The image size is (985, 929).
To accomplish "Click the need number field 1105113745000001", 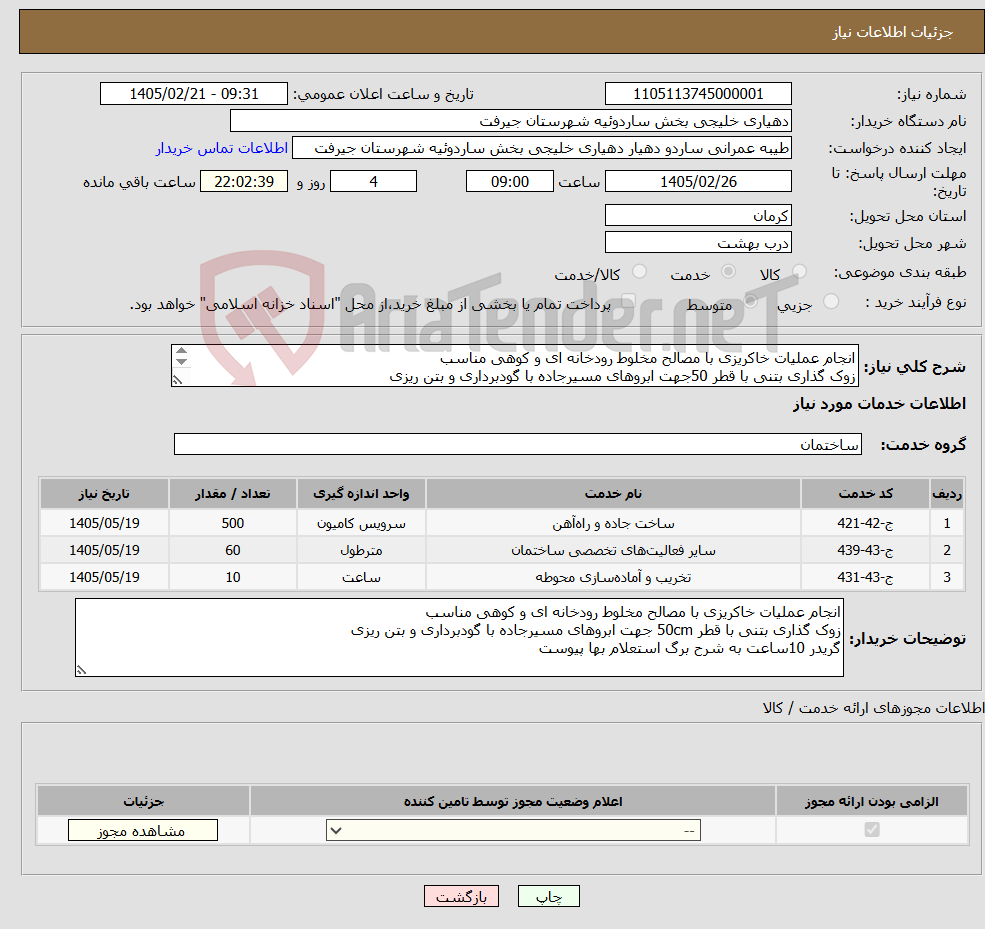I will [698, 94].
